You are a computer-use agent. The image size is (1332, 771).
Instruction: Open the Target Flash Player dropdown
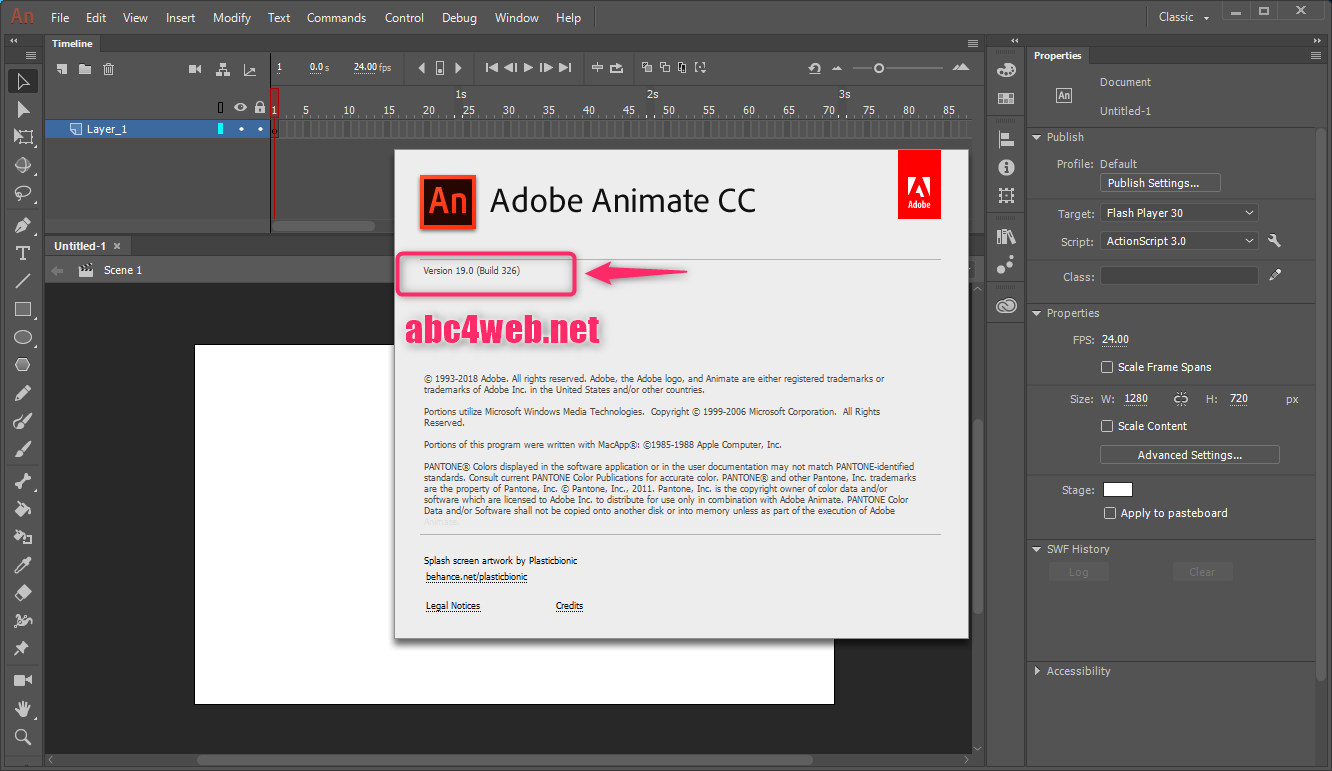[1179, 213]
